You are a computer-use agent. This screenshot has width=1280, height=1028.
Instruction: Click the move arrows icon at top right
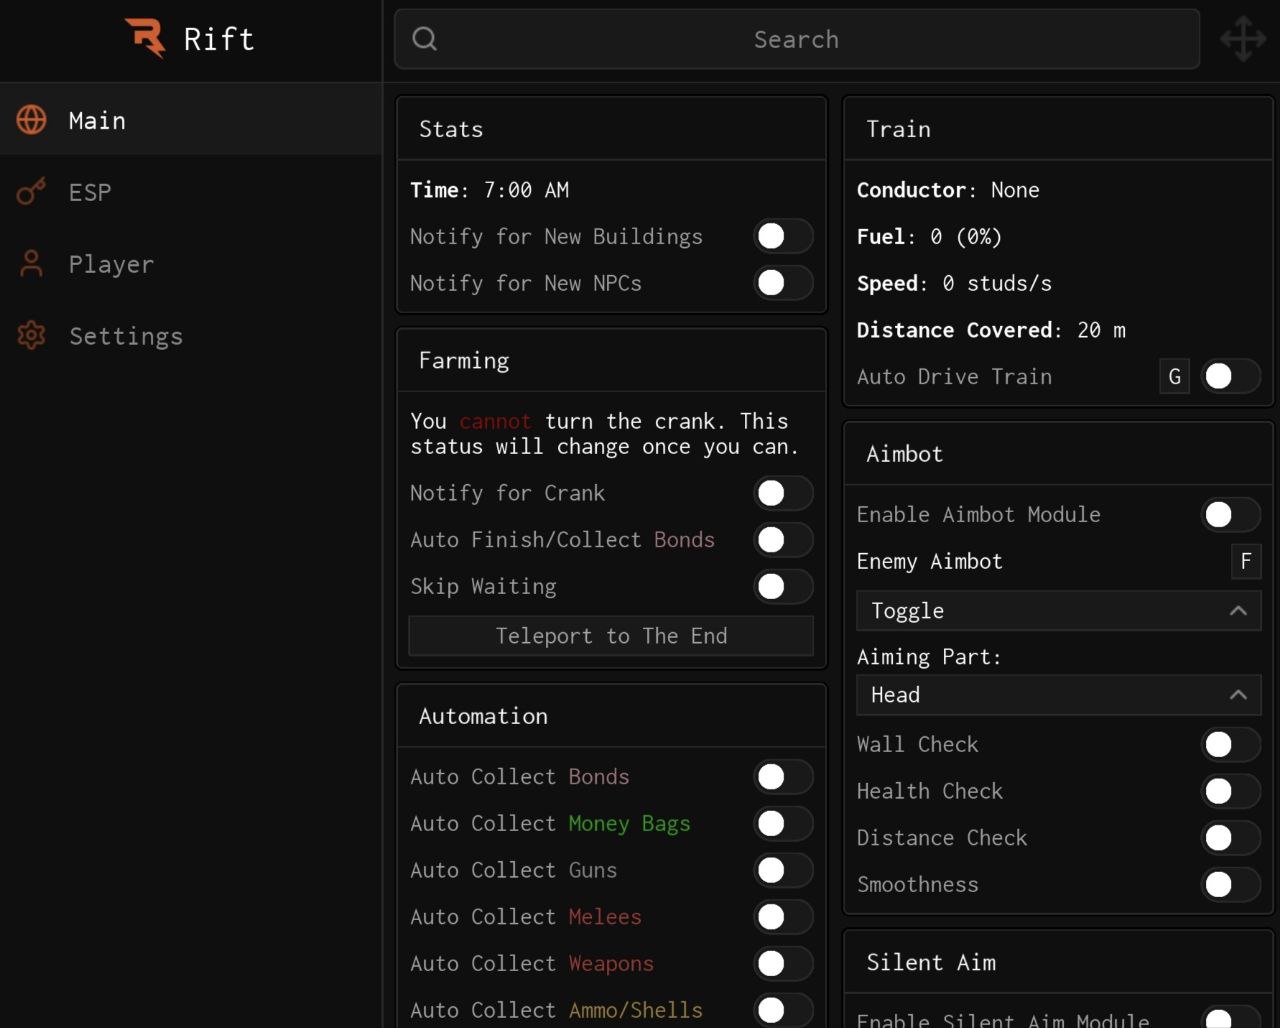point(1243,39)
